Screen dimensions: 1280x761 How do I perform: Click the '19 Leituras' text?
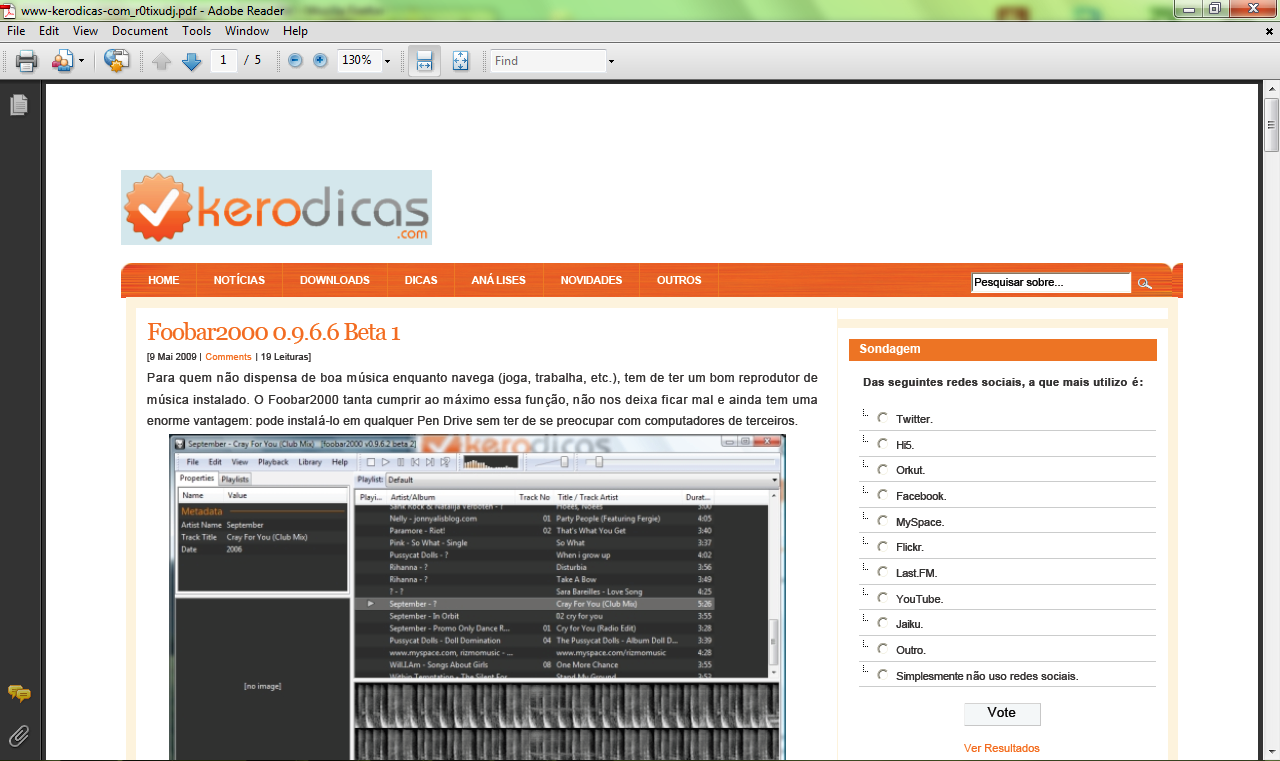(x=286, y=356)
